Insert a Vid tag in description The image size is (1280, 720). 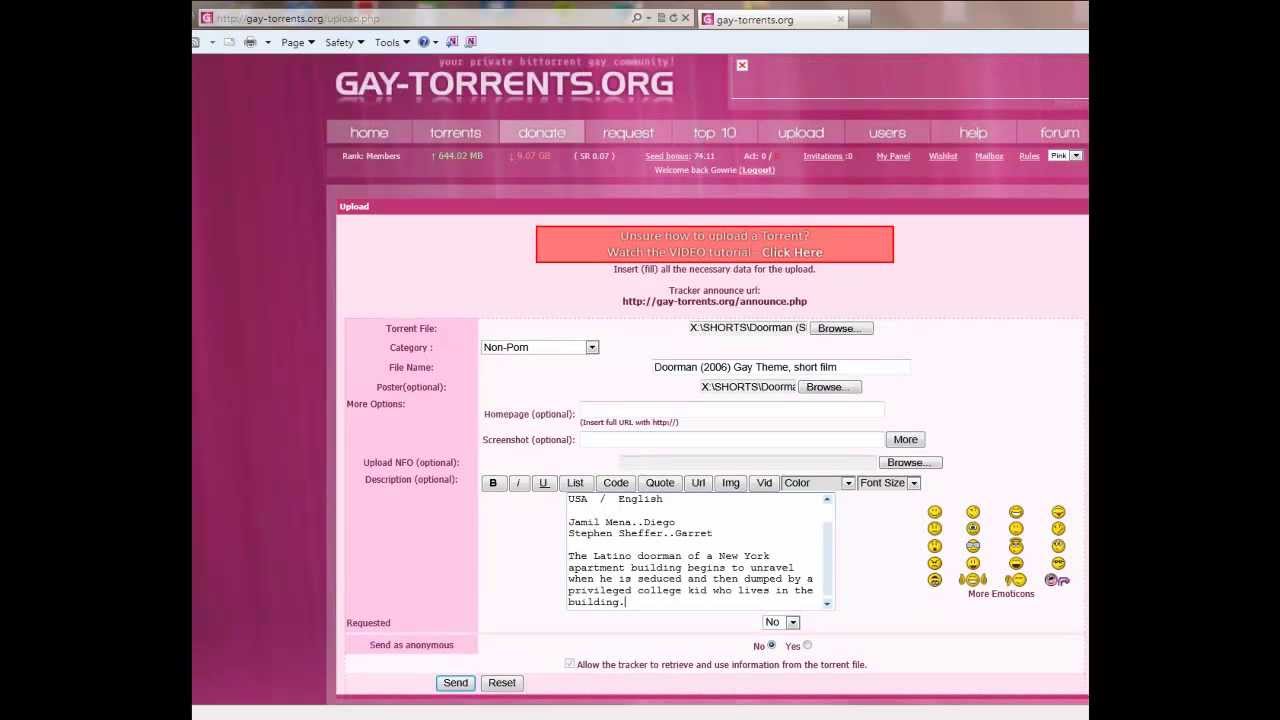coord(765,483)
